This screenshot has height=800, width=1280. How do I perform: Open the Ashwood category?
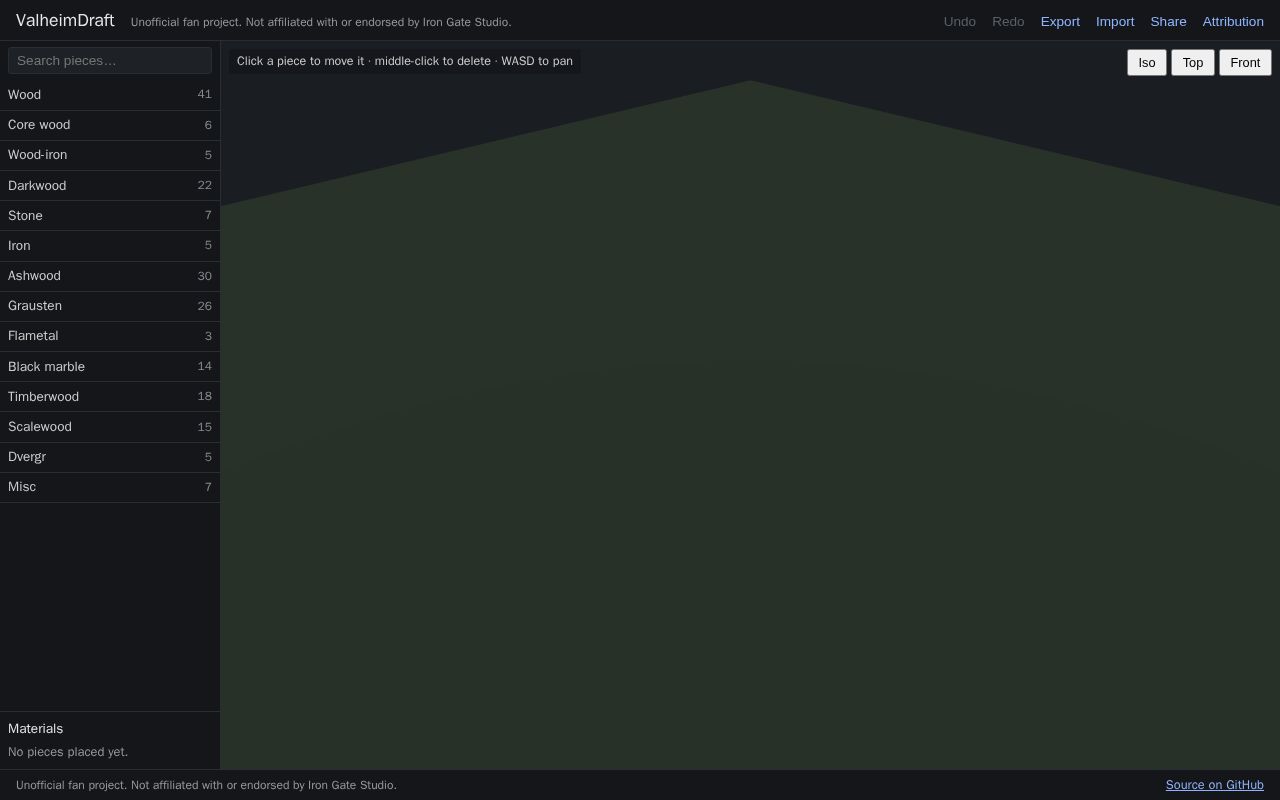pos(110,276)
